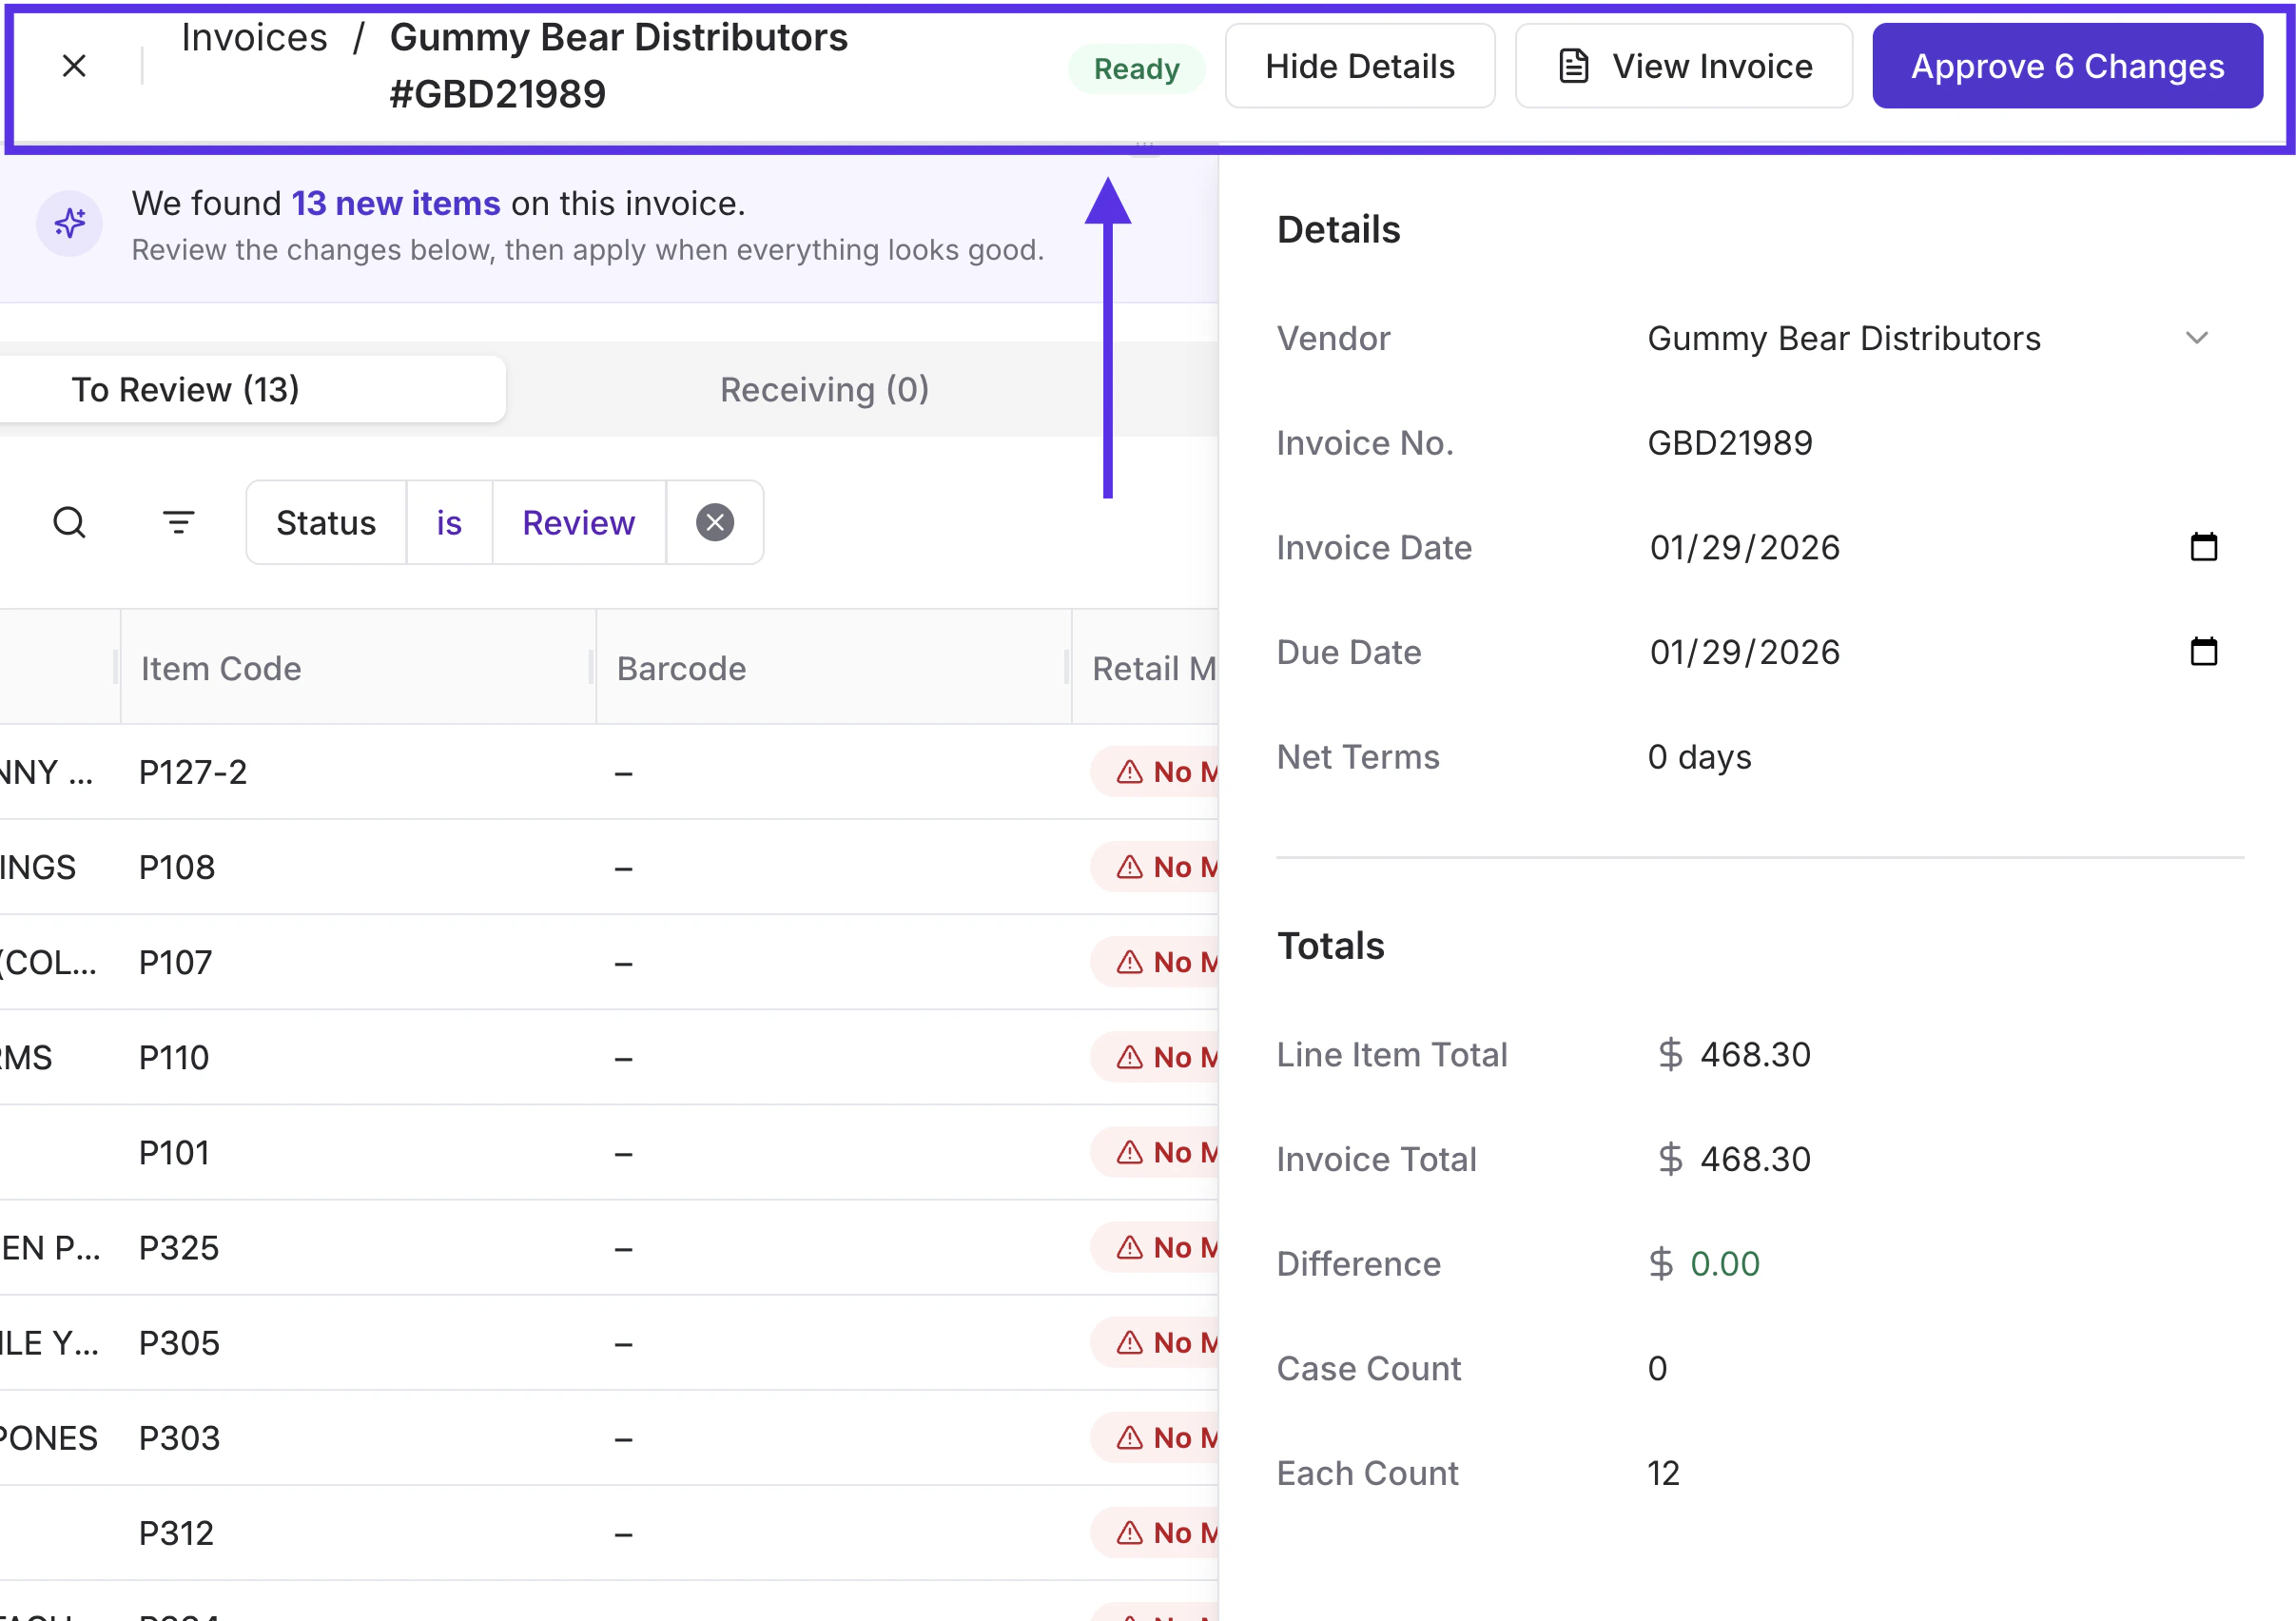Click the No M warning badge for P127-2
The height and width of the screenshot is (1621, 2296).
[1160, 772]
